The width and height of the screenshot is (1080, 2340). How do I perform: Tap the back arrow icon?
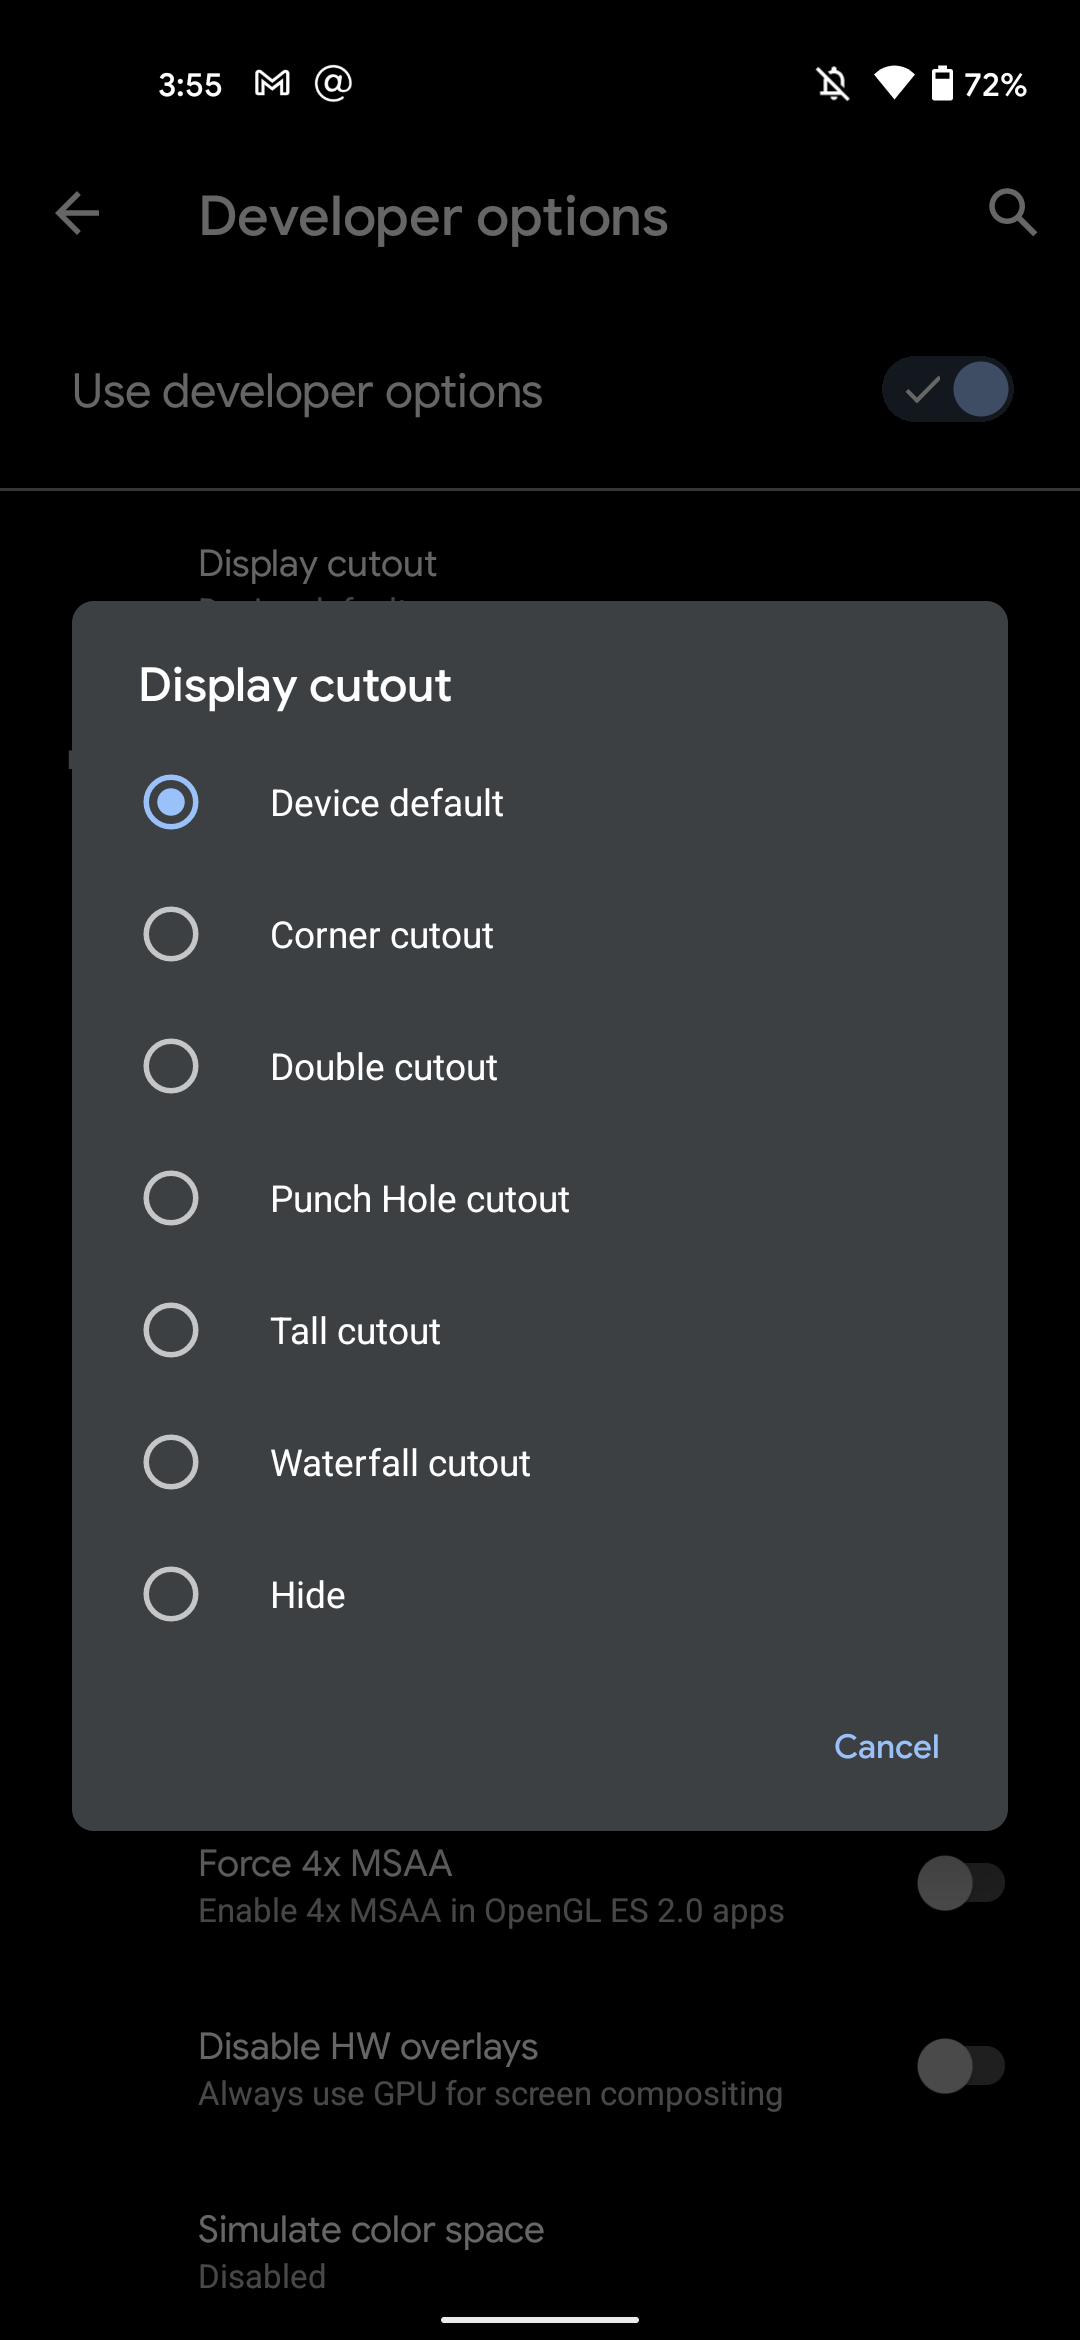tap(77, 214)
